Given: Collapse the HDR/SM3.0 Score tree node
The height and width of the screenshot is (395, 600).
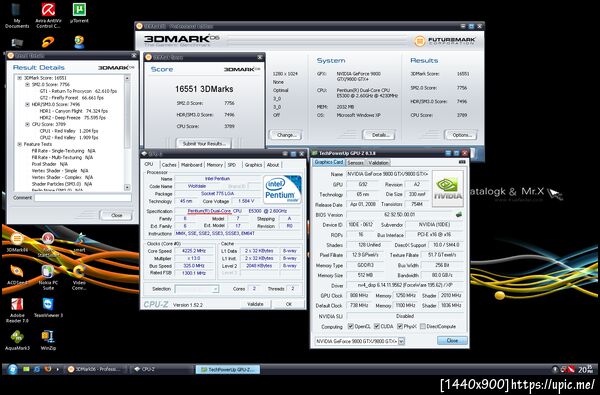Looking at the screenshot, I should [27, 104].
